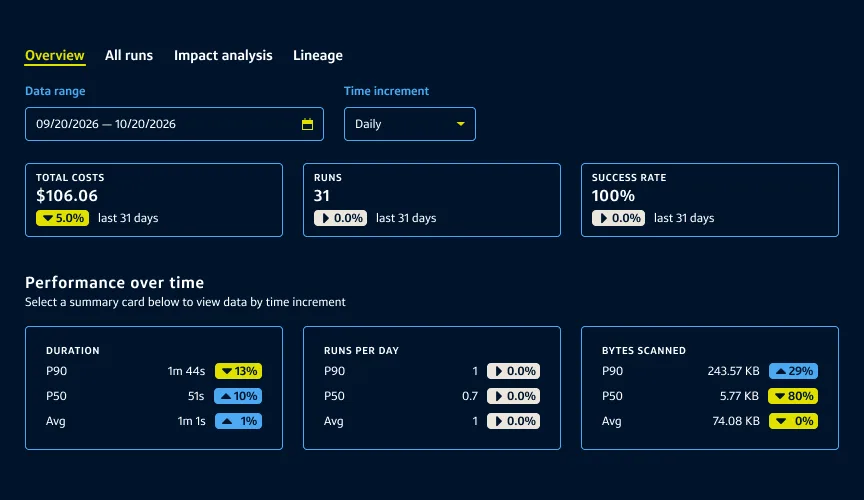Click the 1m 1s average duration value
The image size is (864, 500).
[x=191, y=421]
